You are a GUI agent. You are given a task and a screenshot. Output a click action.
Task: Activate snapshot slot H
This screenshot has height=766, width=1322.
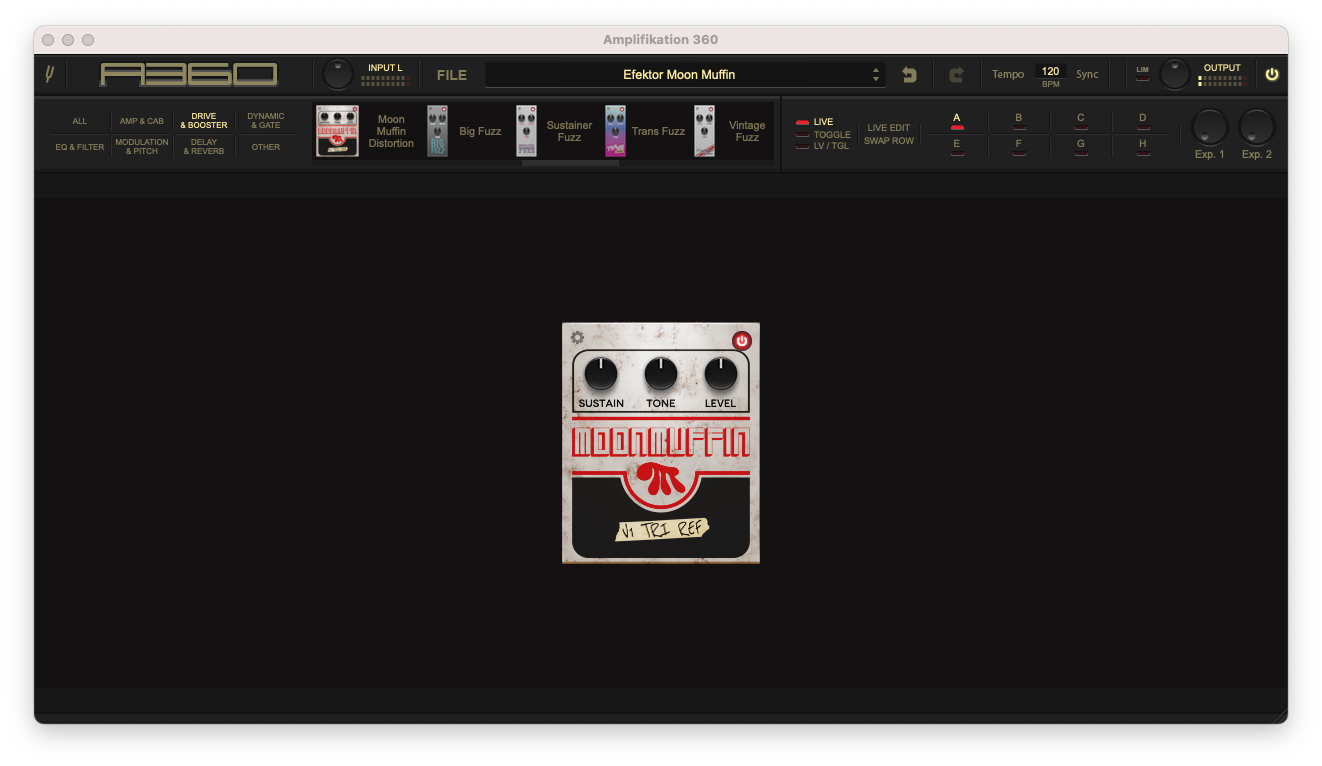(1143, 147)
